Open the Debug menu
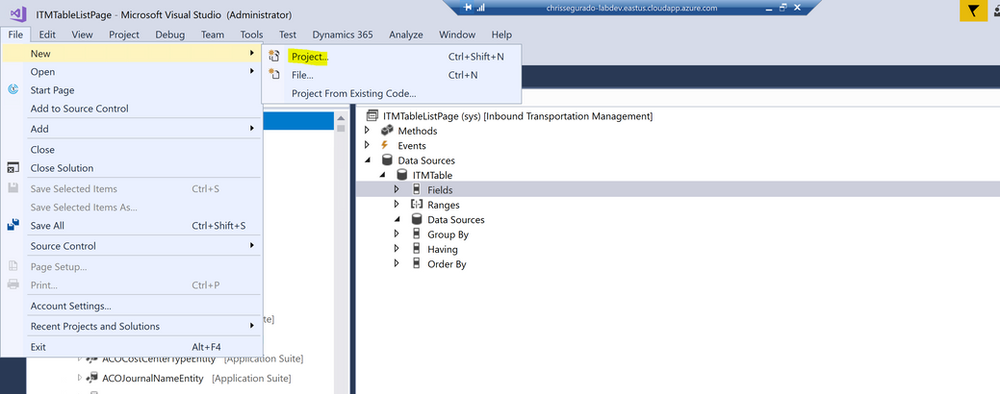Viewport: 1000px width, 394px height. pos(170,34)
